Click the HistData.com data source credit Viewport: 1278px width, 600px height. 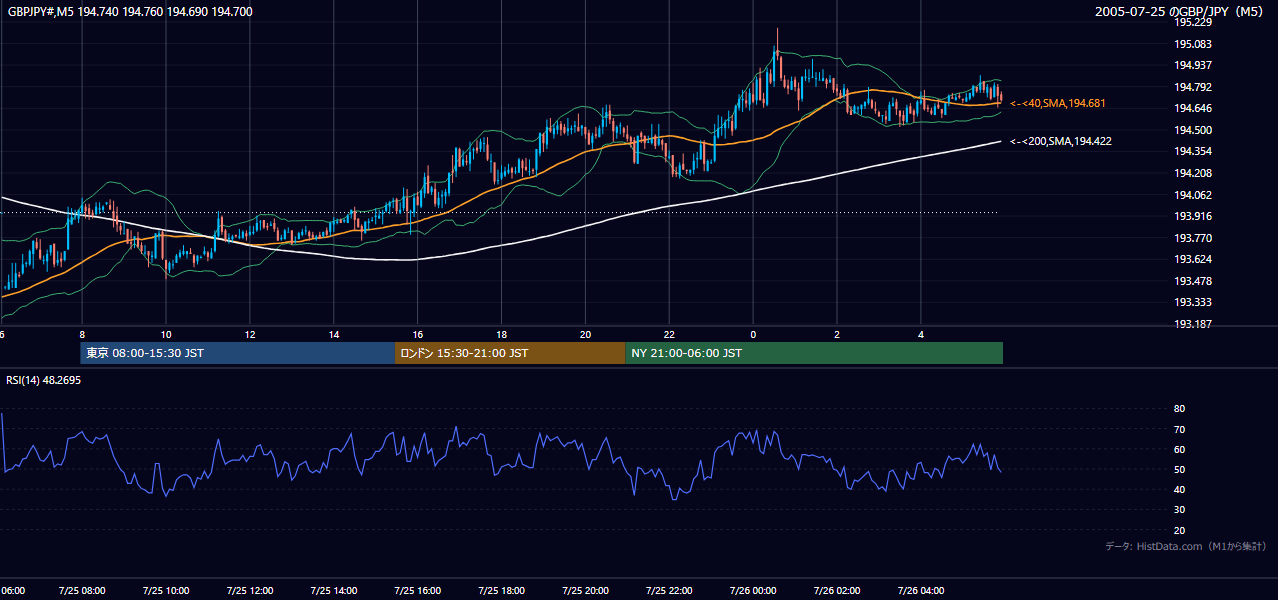pos(1185,547)
